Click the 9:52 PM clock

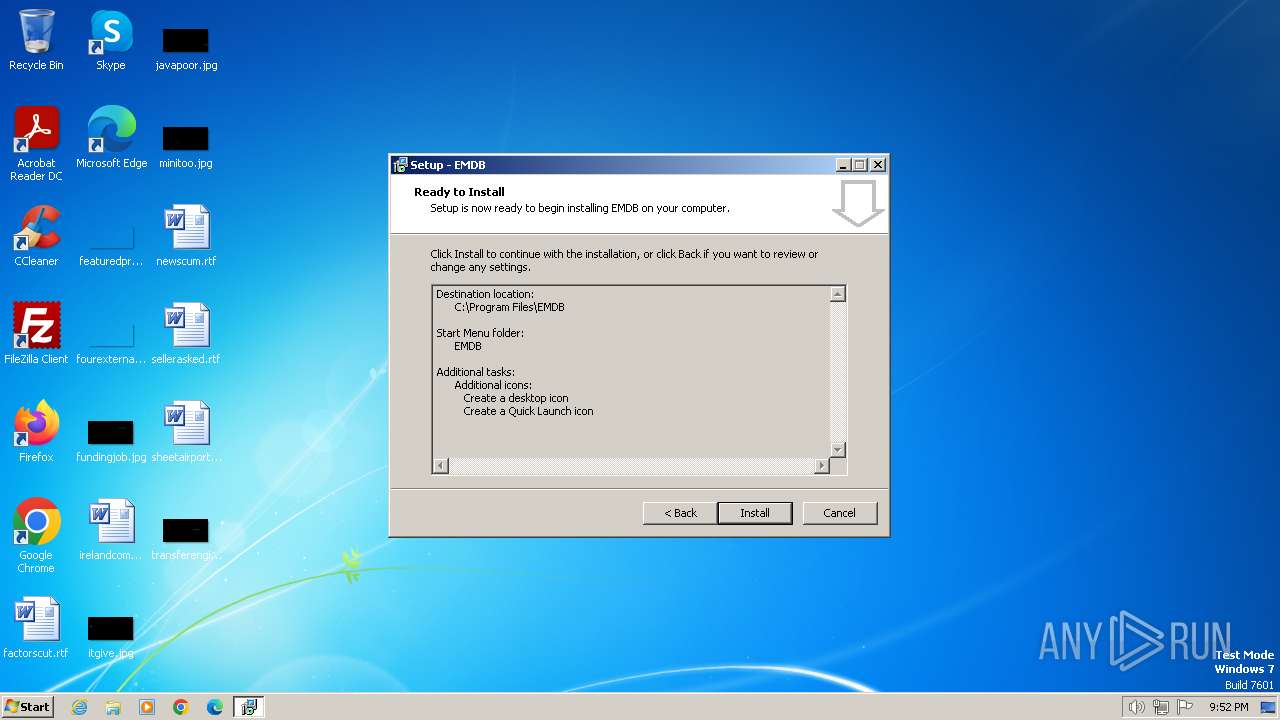[1229, 707]
